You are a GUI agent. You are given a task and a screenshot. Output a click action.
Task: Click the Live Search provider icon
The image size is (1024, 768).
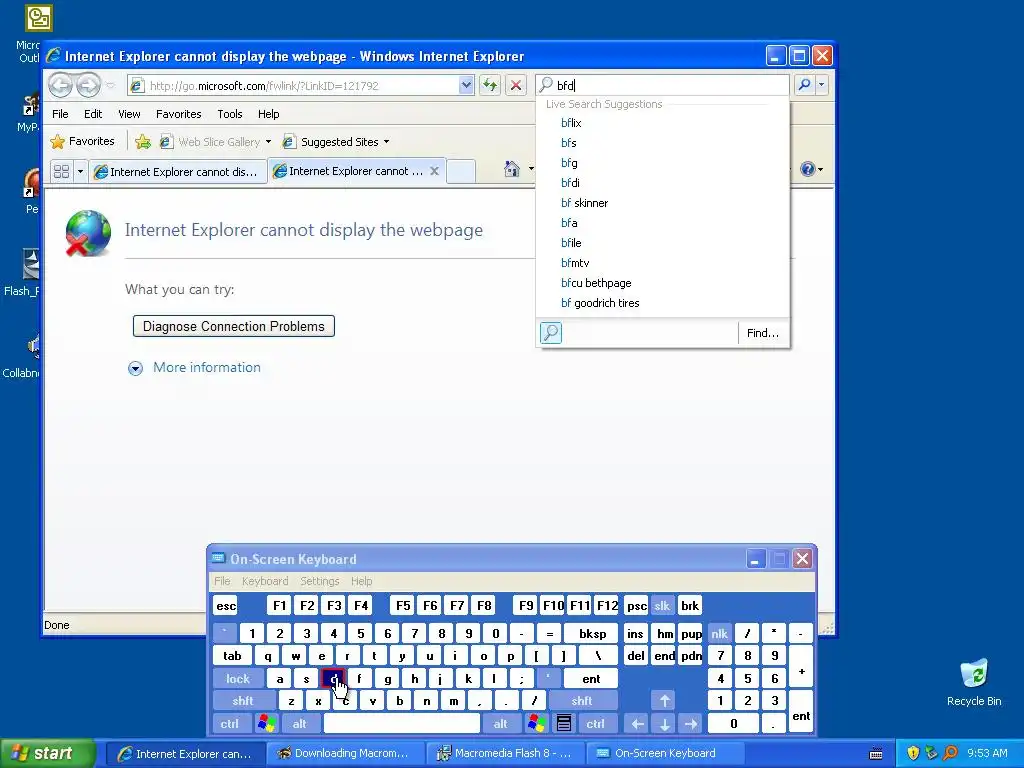pos(551,333)
